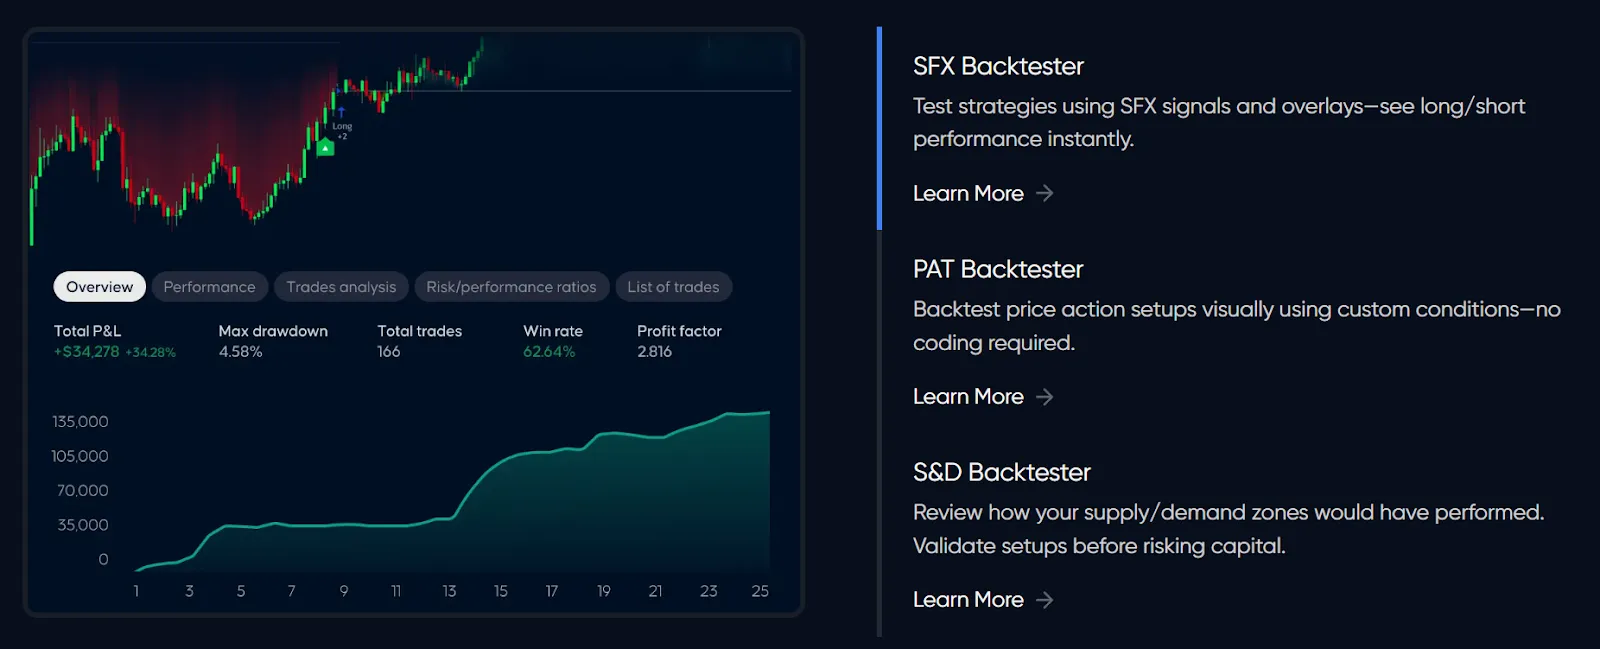This screenshot has width=1600, height=649.
Task: Click arrow icon next to S&D Learn More
Action: pyautogui.click(x=1045, y=600)
